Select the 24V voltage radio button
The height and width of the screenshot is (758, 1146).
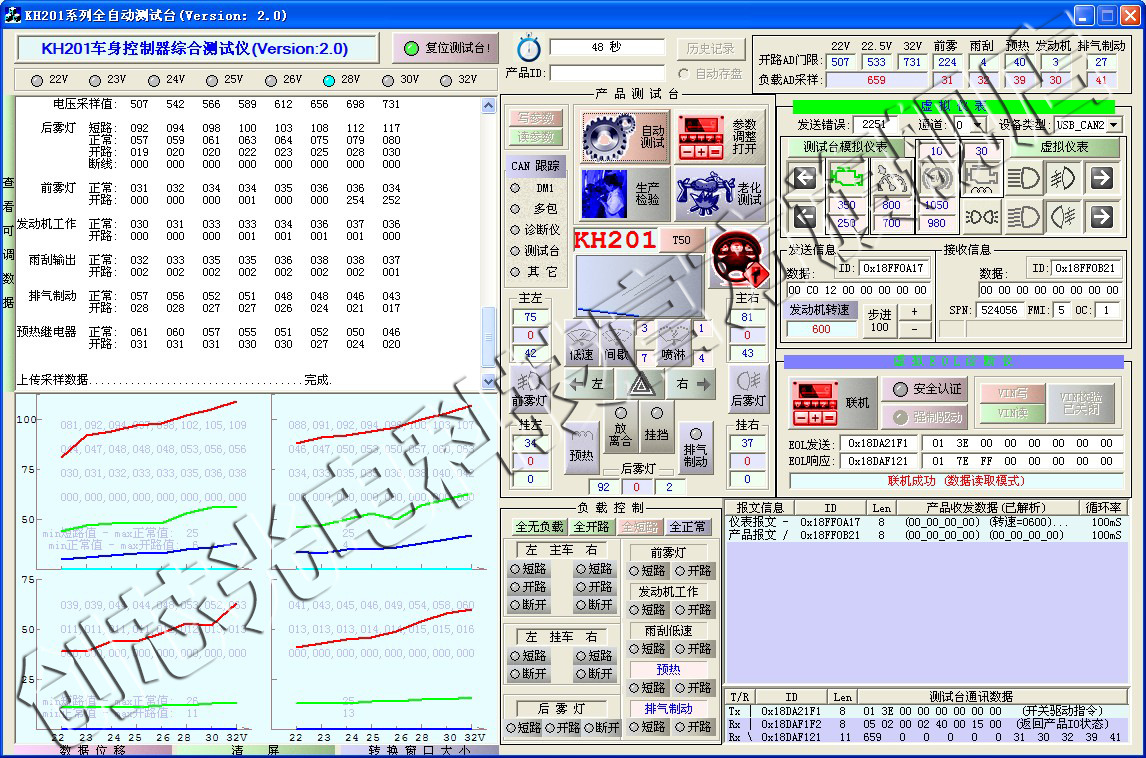(153, 80)
